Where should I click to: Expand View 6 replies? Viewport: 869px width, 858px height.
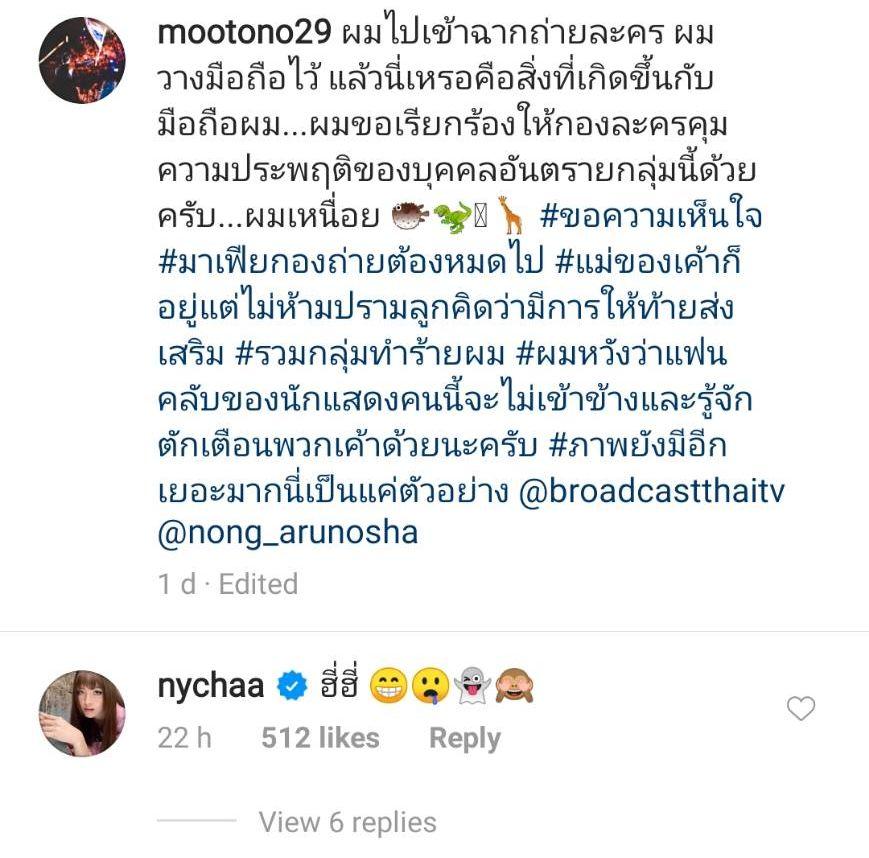(x=347, y=822)
